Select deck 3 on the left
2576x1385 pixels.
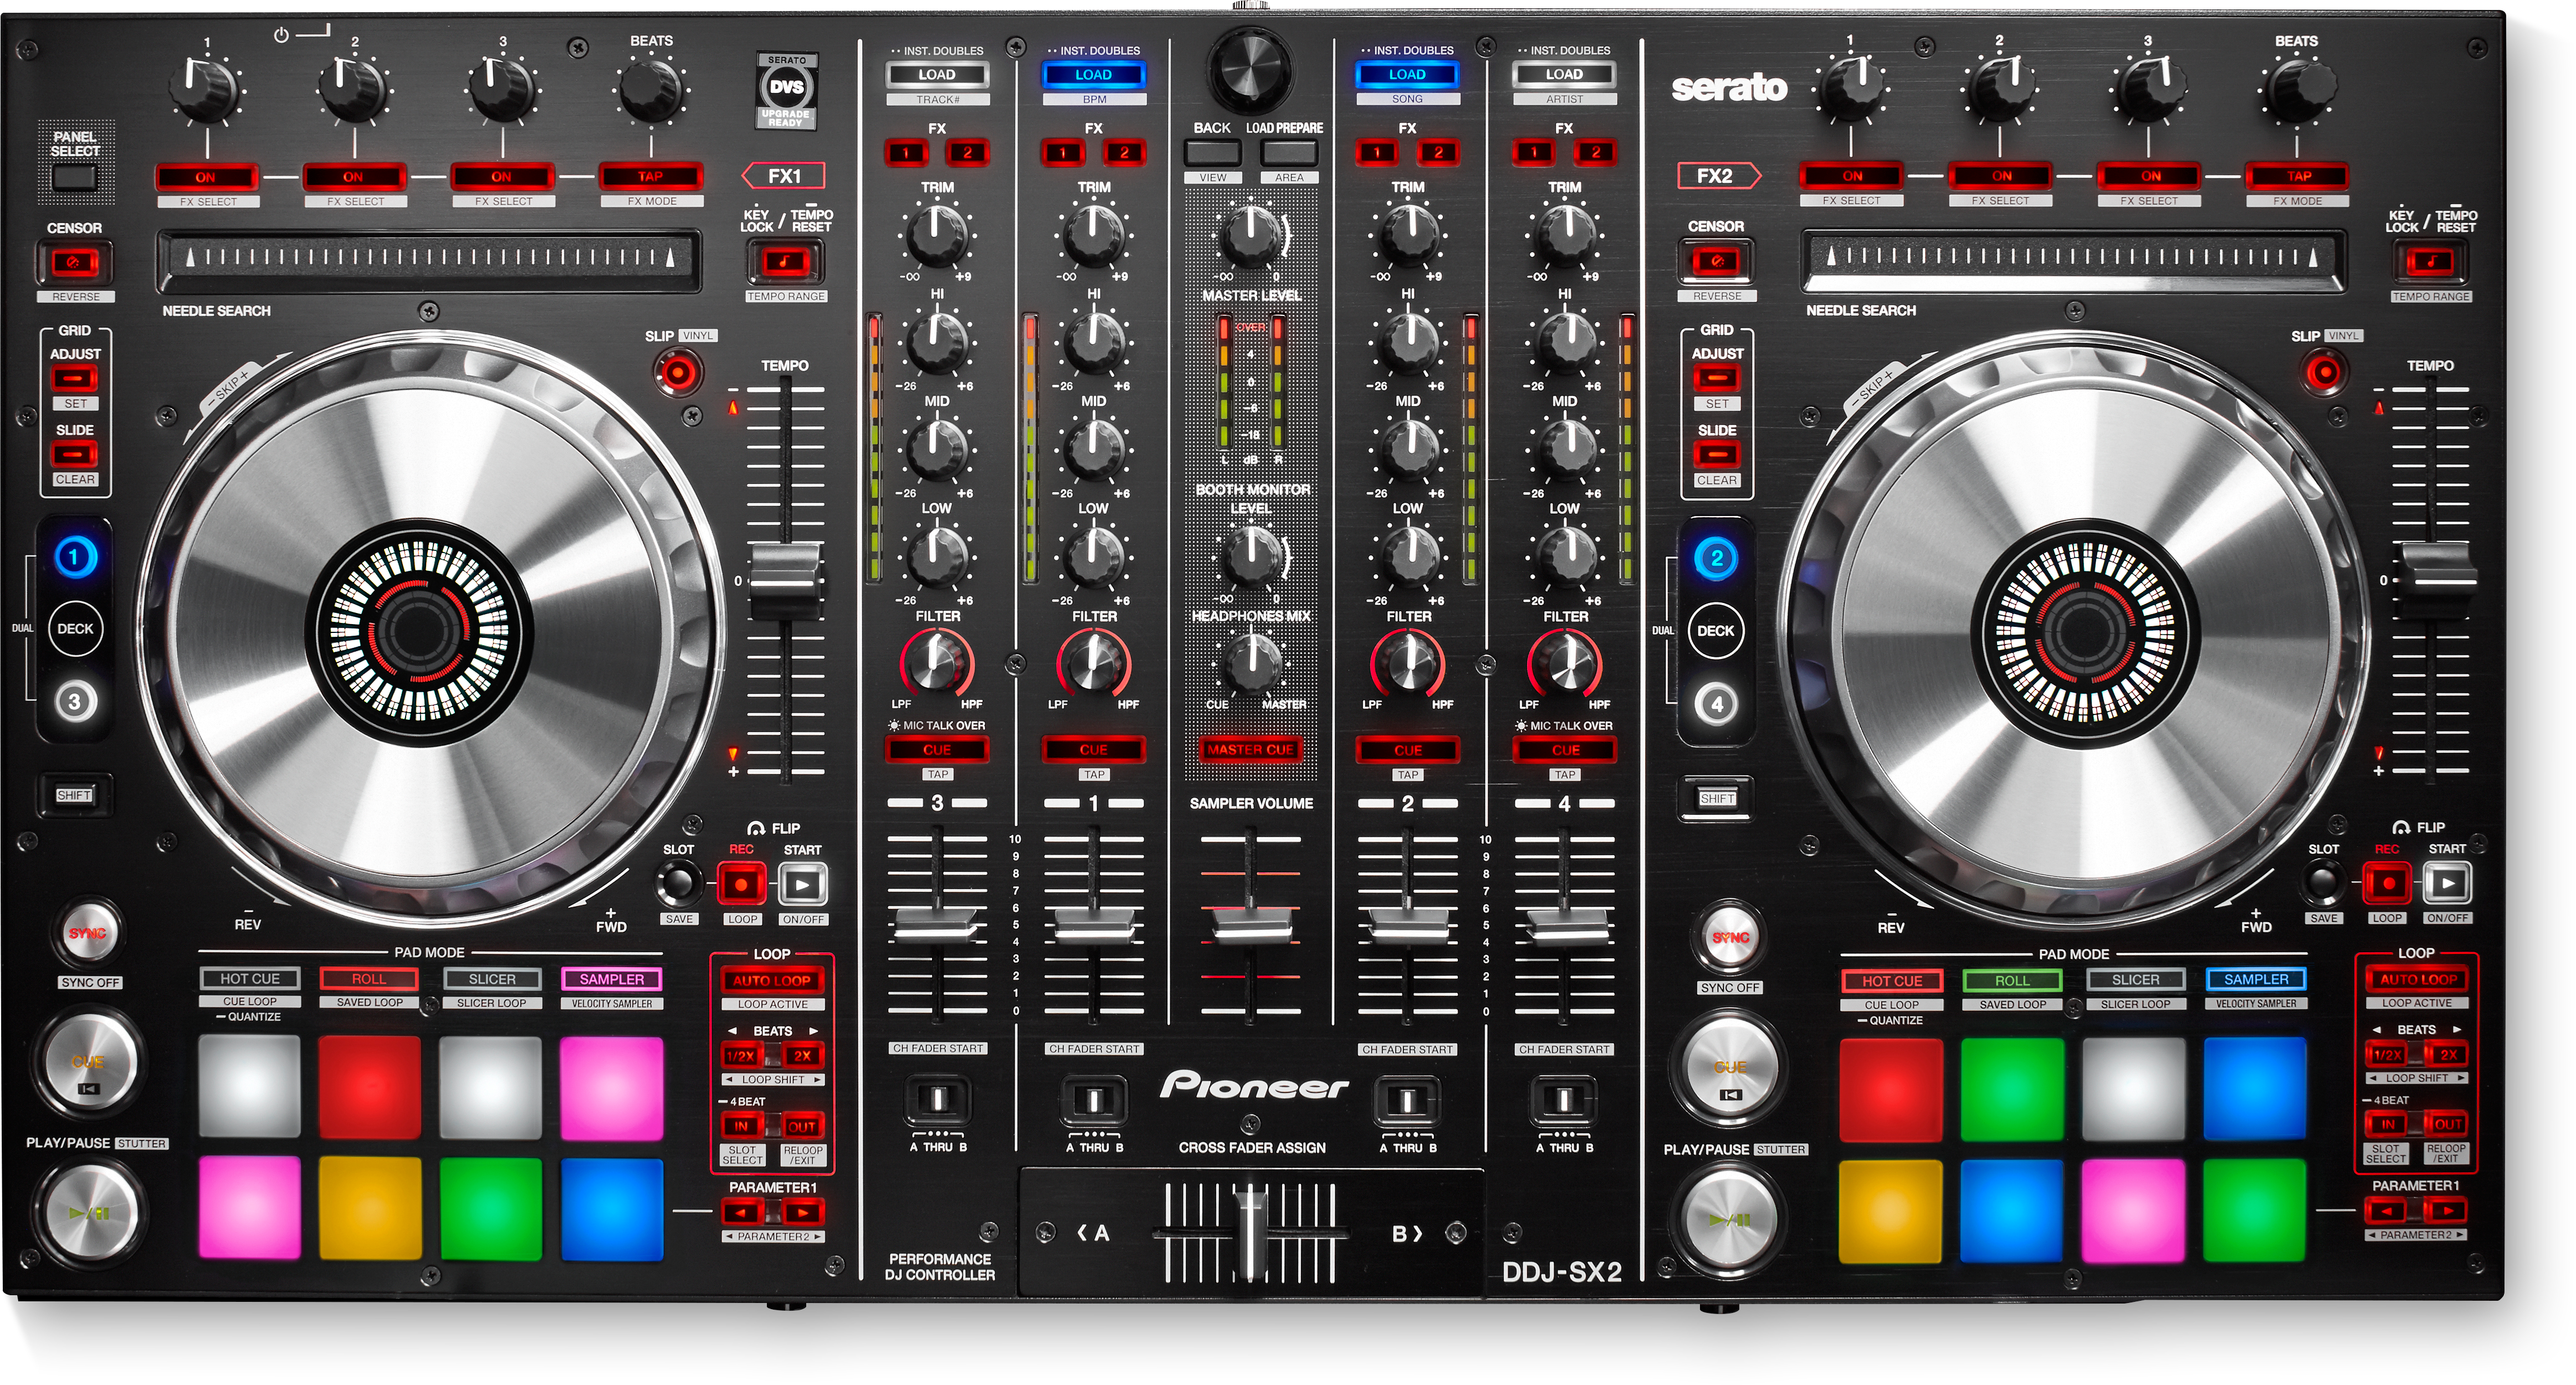(x=75, y=701)
